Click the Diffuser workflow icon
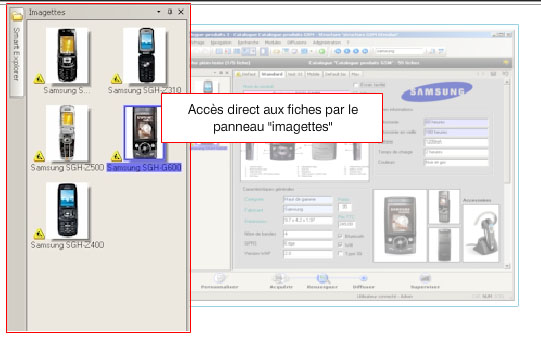Image resolution: width=541 pixels, height=362 pixels. 363,278
